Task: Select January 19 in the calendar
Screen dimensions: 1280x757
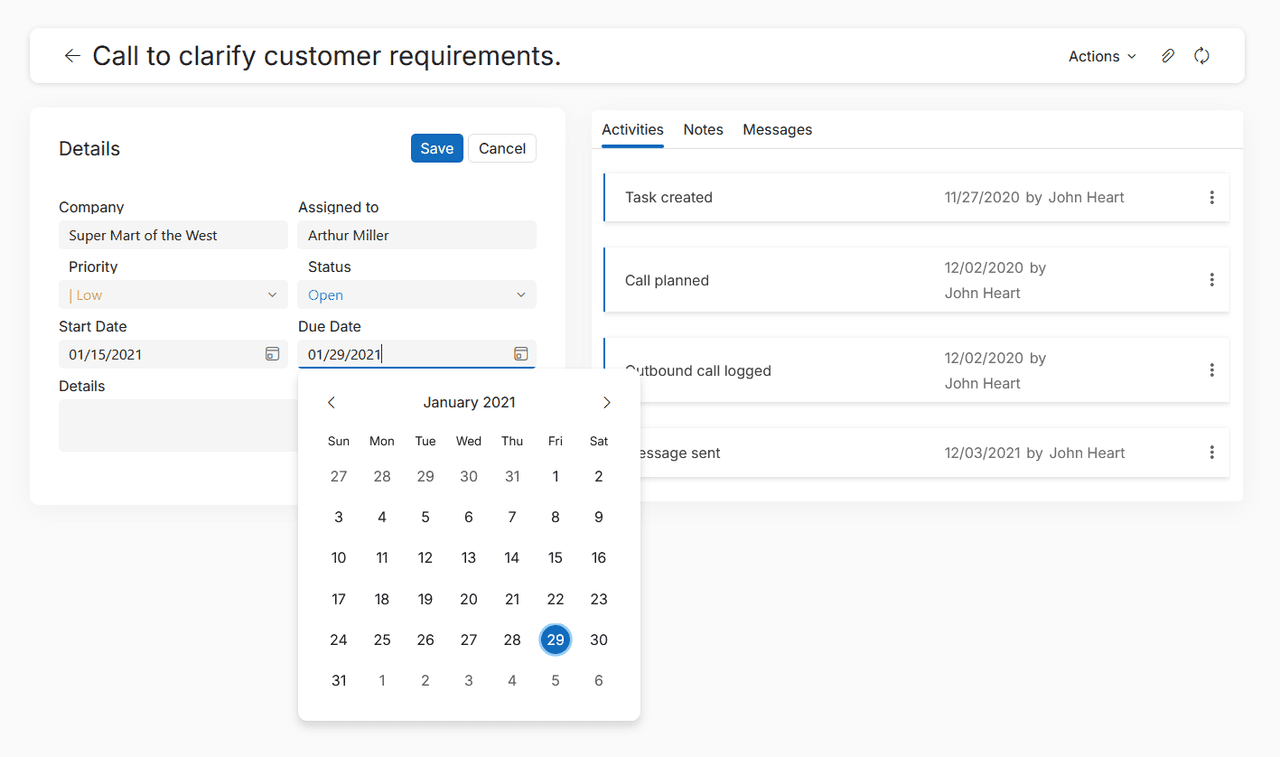Action: [425, 599]
